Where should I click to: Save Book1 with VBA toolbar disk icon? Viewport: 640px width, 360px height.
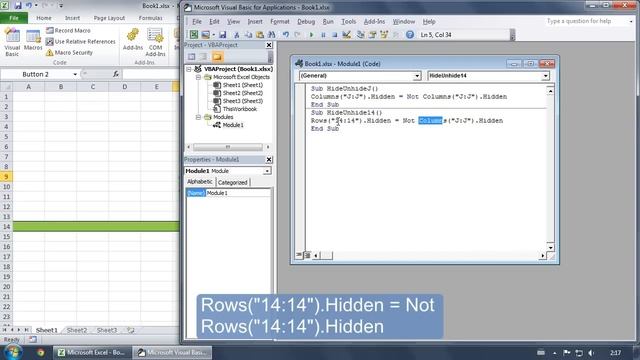[222, 35]
